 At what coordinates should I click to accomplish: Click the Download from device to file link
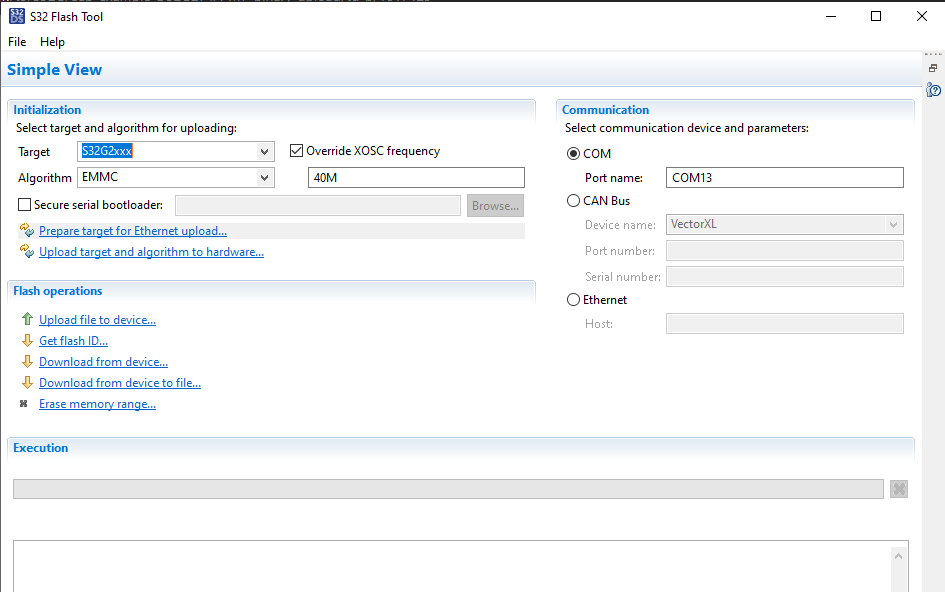tap(119, 382)
